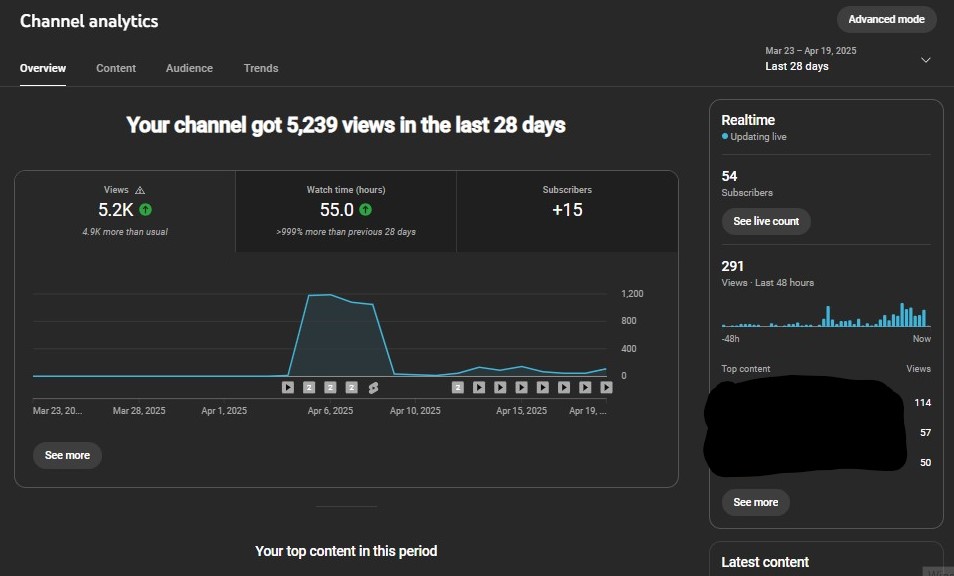This screenshot has width=954, height=576.
Task: Select the '2' videos marker for Apr 7
Action: (x=352, y=387)
